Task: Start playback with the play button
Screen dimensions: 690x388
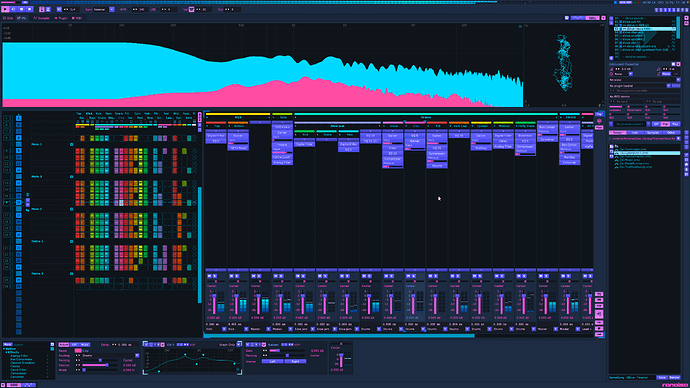Action: (5, 9)
